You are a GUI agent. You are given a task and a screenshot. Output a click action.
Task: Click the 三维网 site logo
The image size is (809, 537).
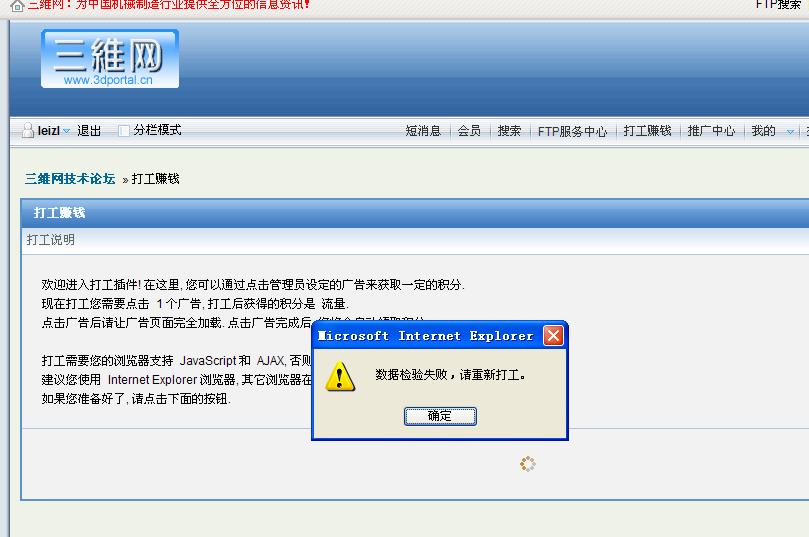click(110, 58)
